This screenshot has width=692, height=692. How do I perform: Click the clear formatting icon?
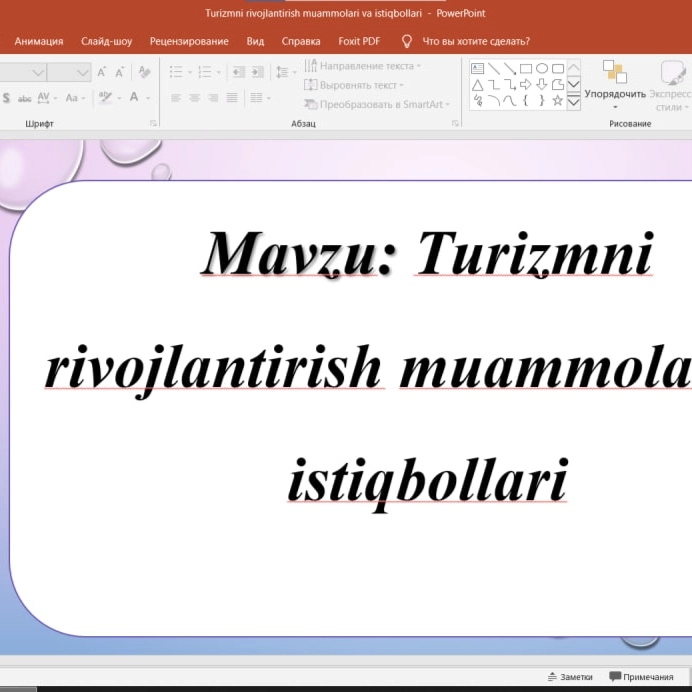pyautogui.click(x=145, y=72)
